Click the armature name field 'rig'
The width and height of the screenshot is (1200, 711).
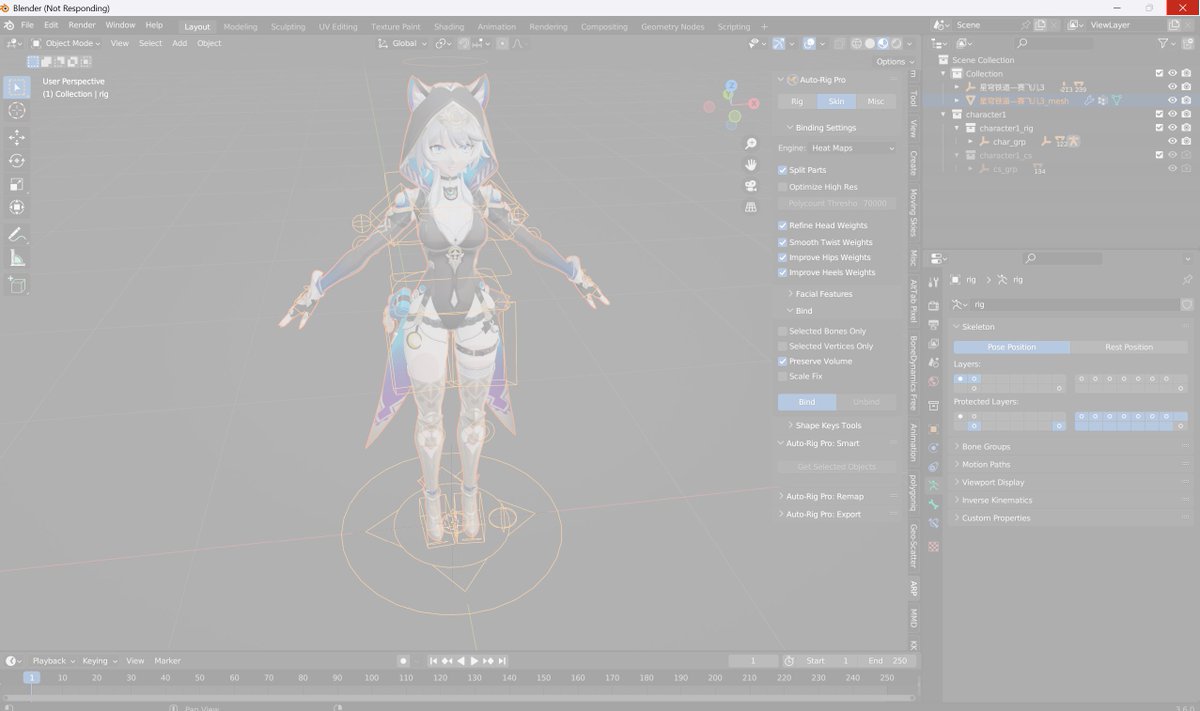(1073, 304)
